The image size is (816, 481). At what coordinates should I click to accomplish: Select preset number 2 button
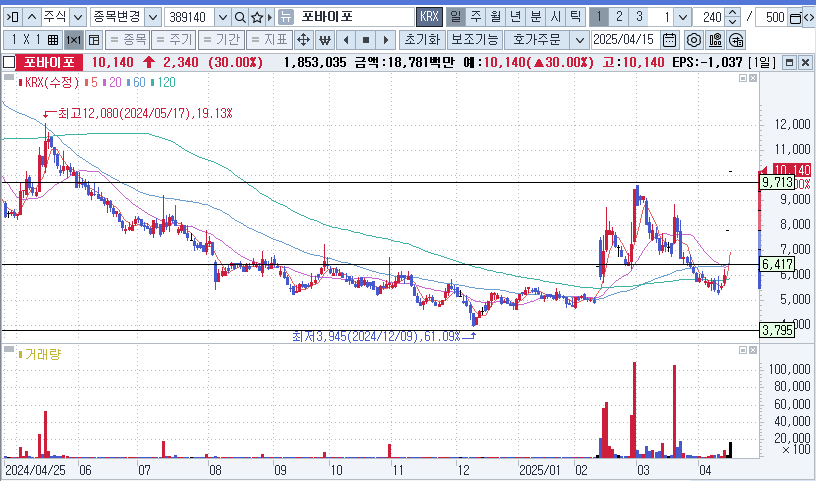pos(619,17)
